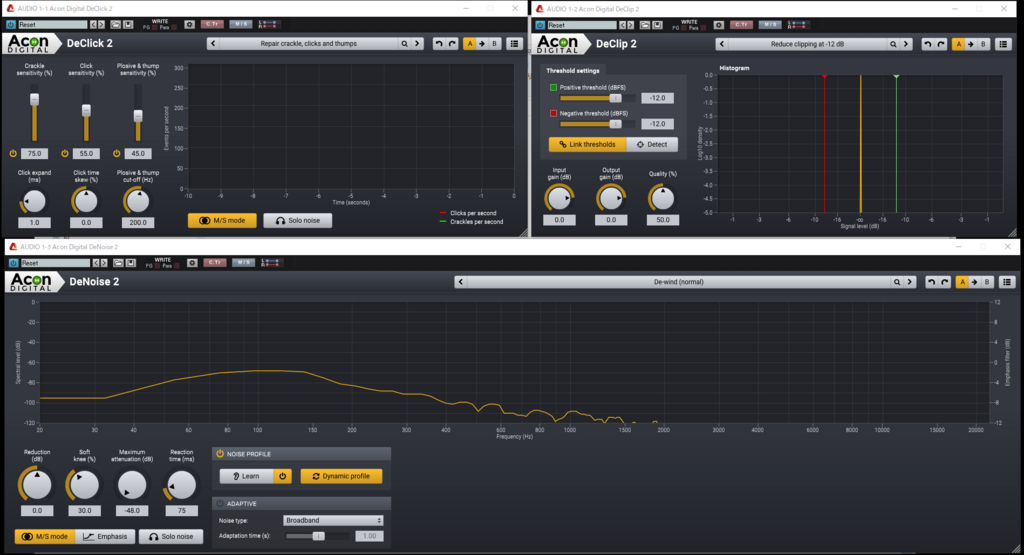
Task: Open the load preset folder icon in DeClick 2 host bar
Action: [x=116, y=25]
